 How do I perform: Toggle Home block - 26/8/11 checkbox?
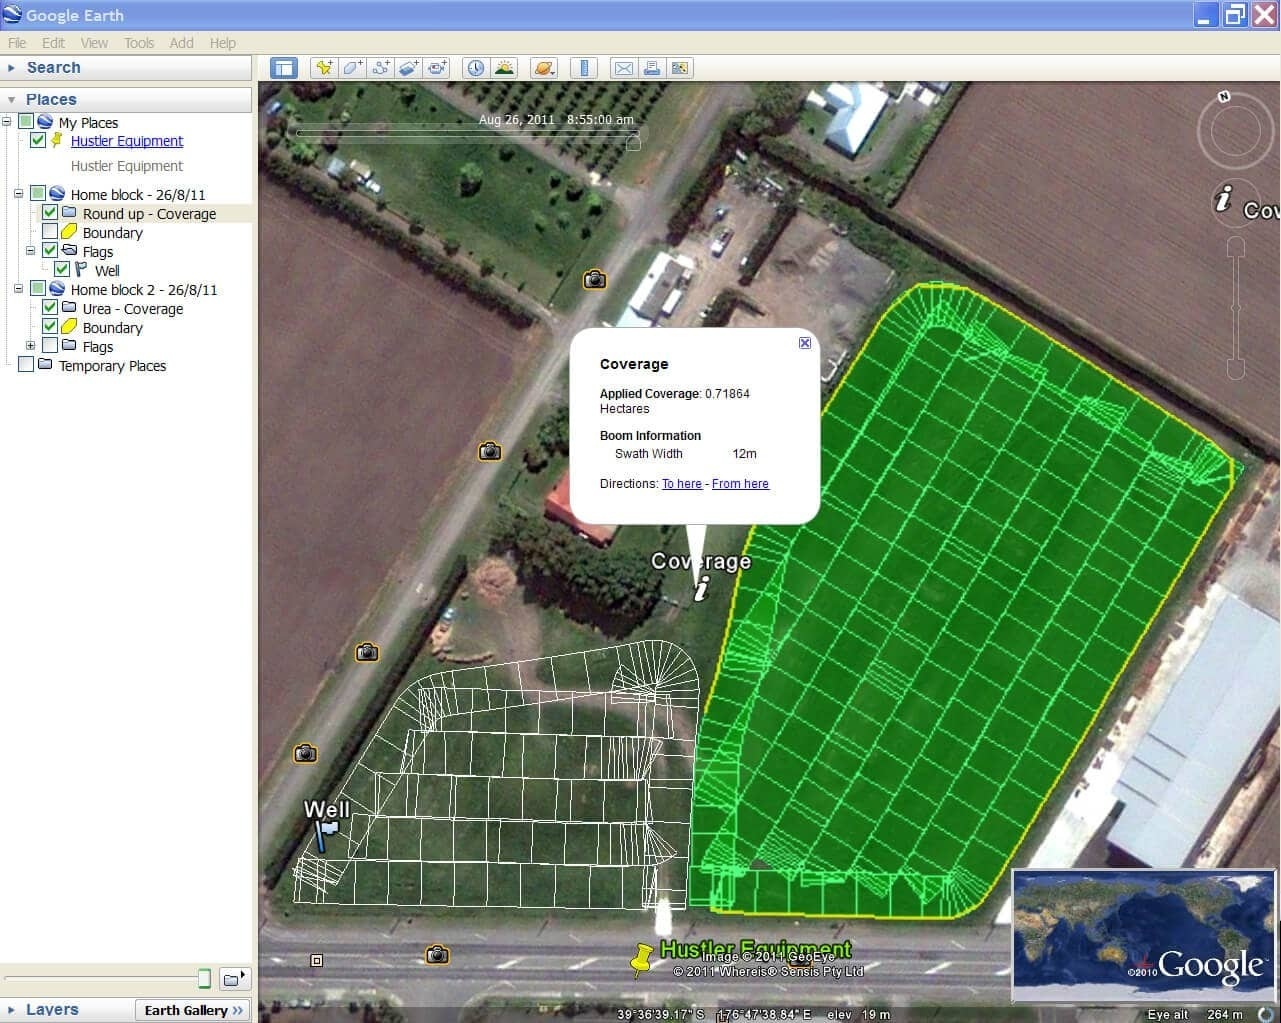38,193
